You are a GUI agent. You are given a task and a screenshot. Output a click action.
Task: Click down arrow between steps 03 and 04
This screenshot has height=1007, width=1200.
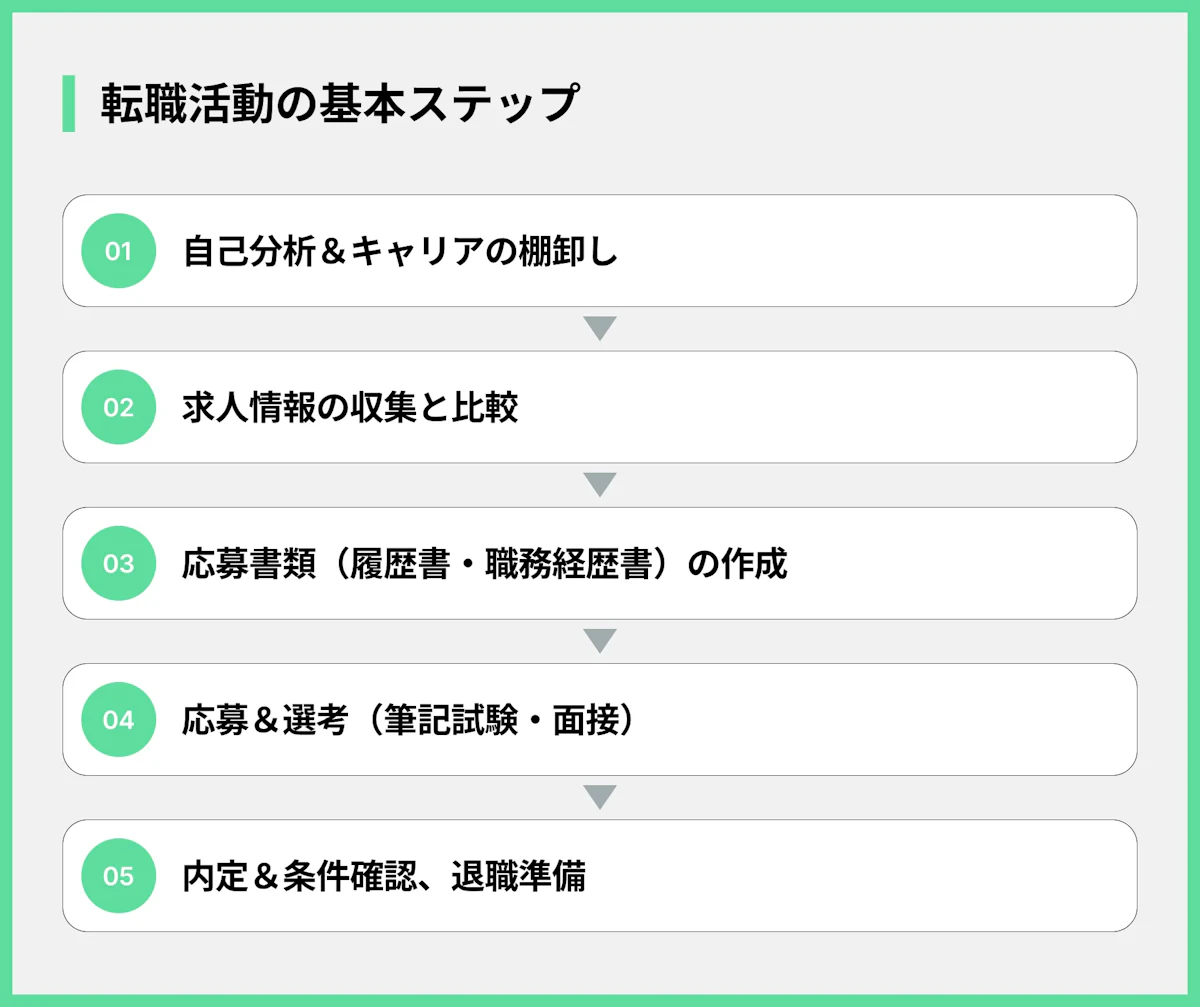coord(600,641)
